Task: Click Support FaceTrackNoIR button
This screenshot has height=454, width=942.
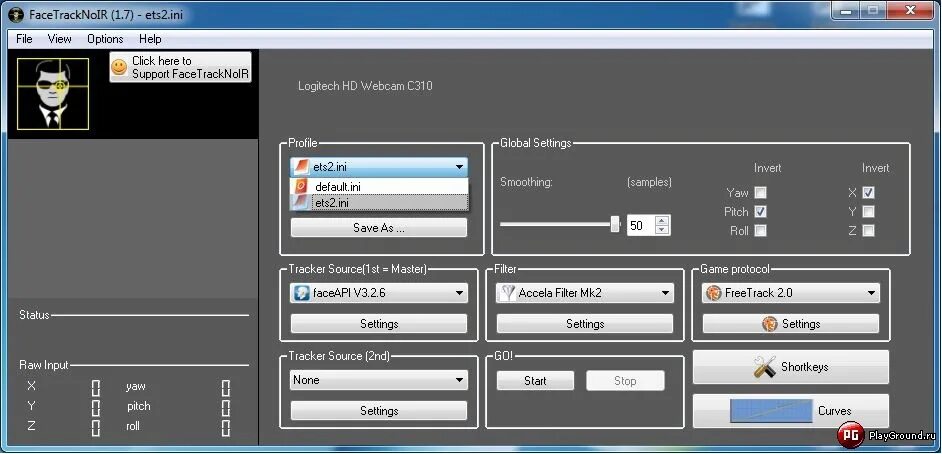Action: tap(180, 67)
